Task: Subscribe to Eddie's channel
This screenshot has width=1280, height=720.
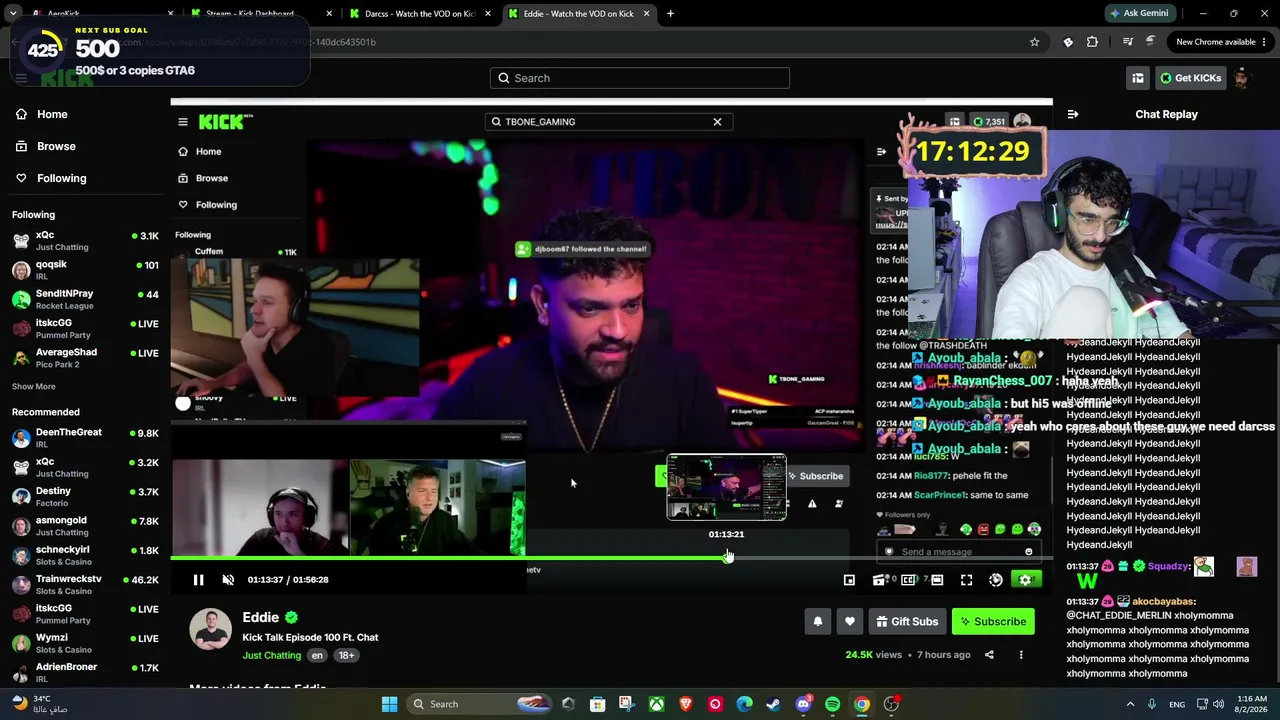Action: (993, 621)
